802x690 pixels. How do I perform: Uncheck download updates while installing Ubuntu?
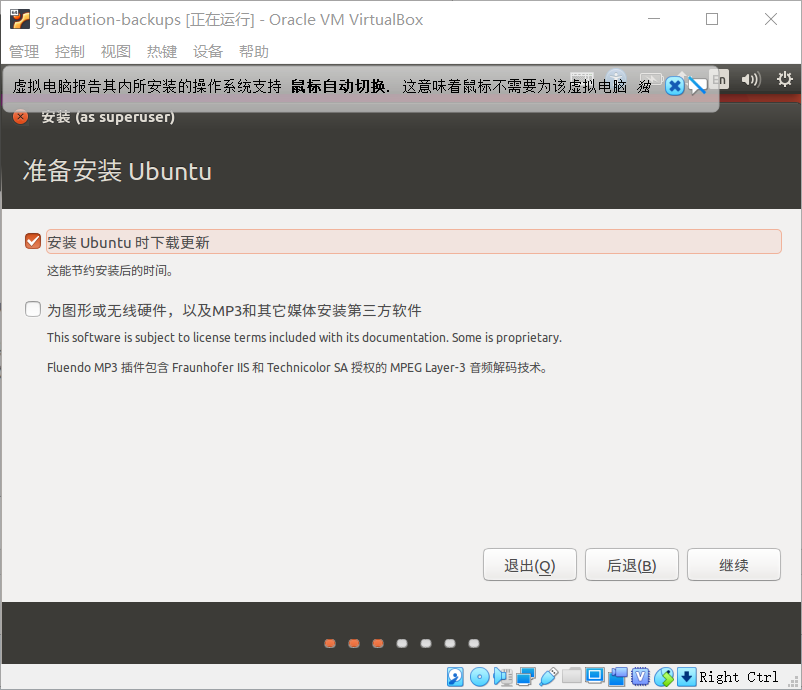point(33,241)
